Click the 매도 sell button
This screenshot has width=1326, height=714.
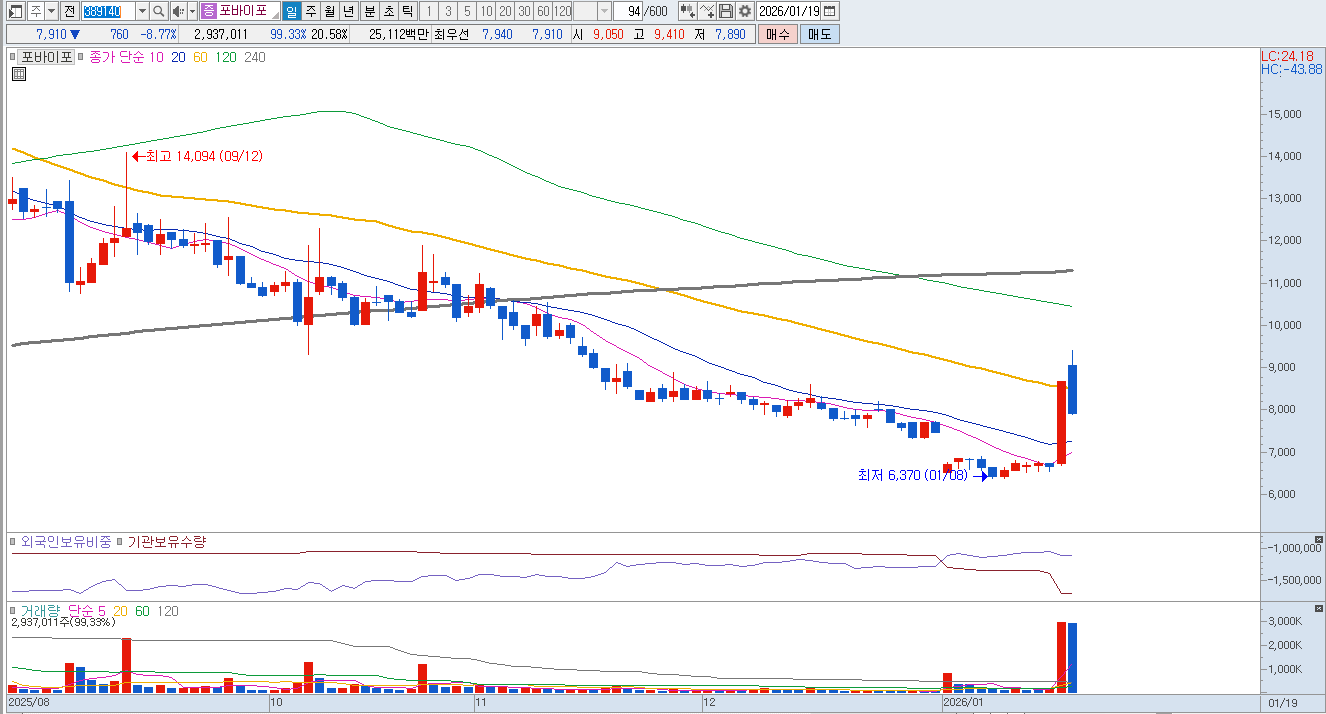click(819, 34)
